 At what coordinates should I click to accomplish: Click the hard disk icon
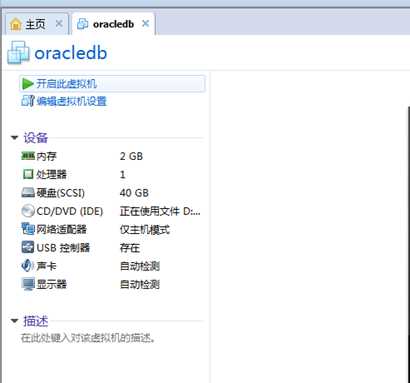click(28, 192)
